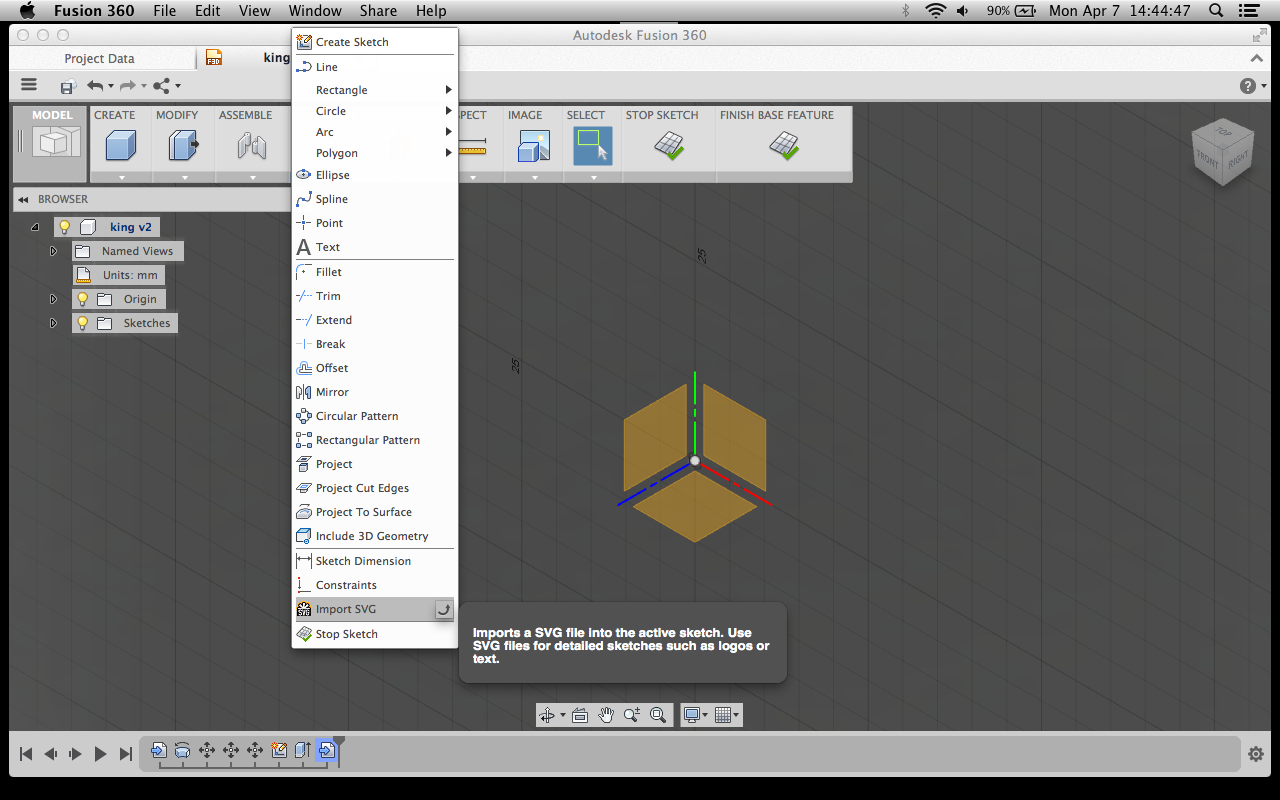Open Grid and Snaps icon
Screen dimensions: 1280x800
[x=723, y=715]
